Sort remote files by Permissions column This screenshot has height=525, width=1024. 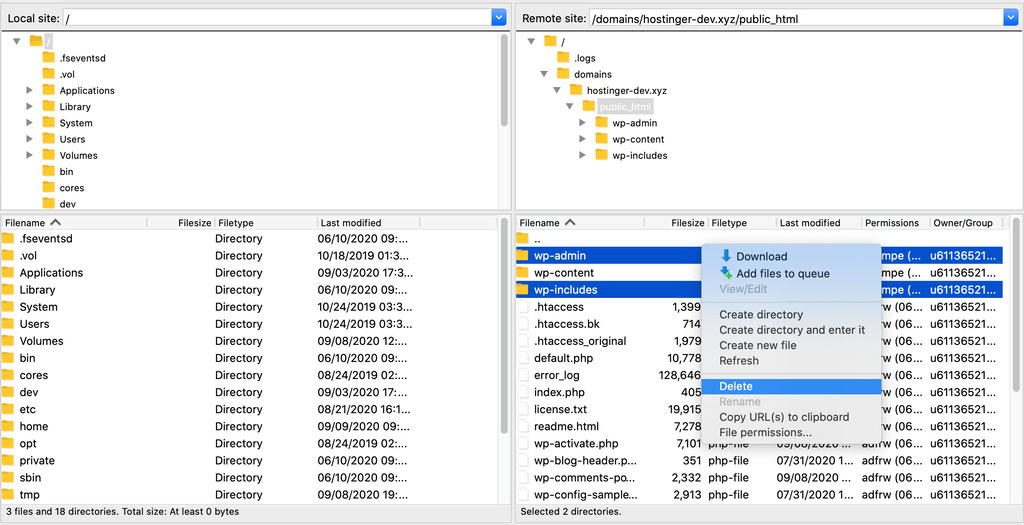[892, 223]
